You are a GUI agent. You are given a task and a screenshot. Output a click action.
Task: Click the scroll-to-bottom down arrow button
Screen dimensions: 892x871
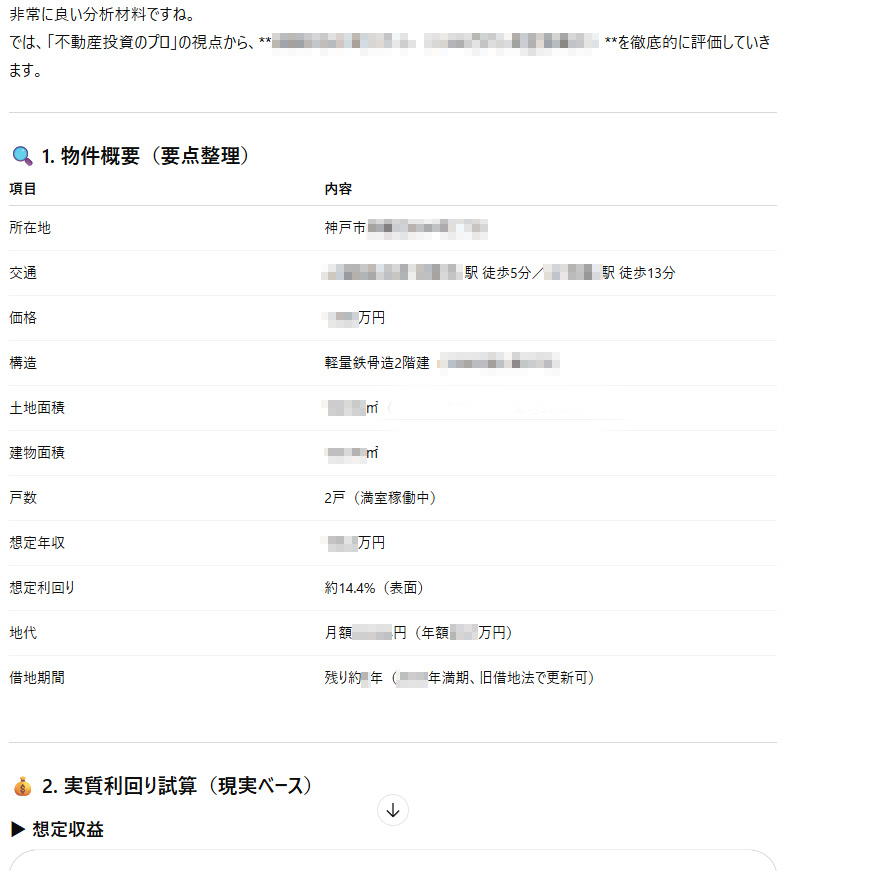pos(393,810)
